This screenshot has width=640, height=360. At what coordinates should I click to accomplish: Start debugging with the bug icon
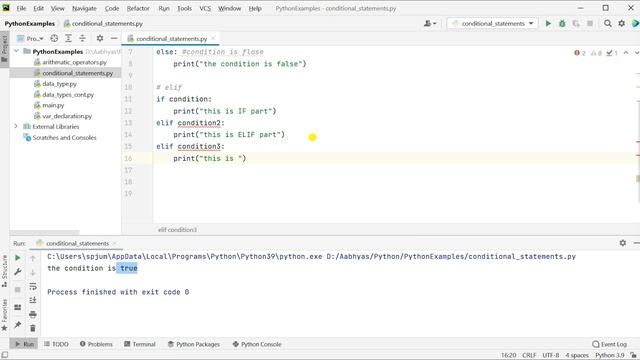coord(562,24)
